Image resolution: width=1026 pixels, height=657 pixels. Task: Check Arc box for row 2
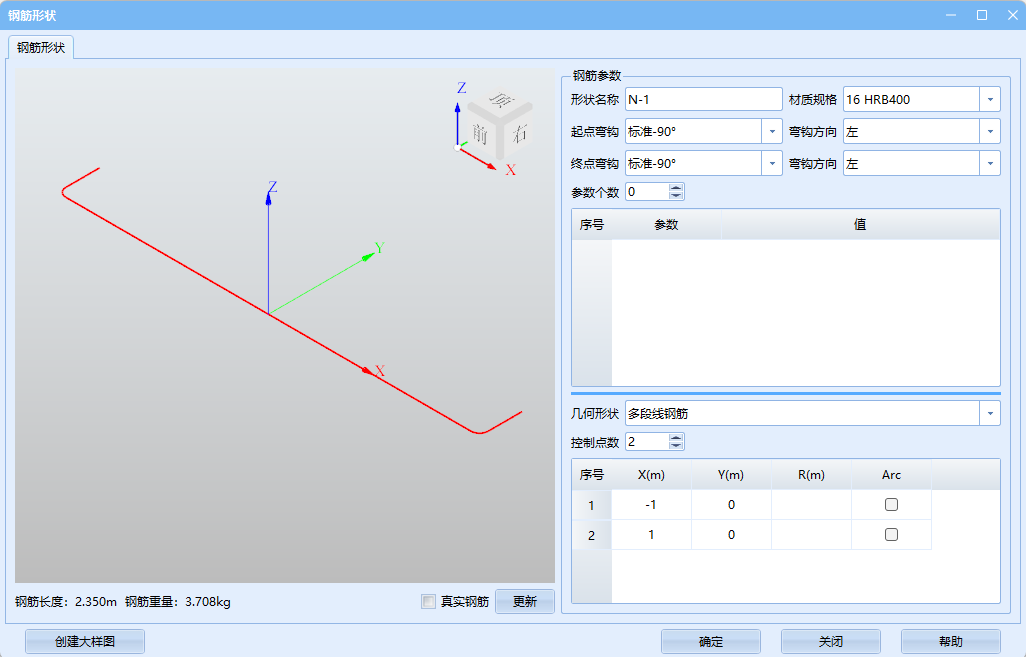tap(891, 535)
